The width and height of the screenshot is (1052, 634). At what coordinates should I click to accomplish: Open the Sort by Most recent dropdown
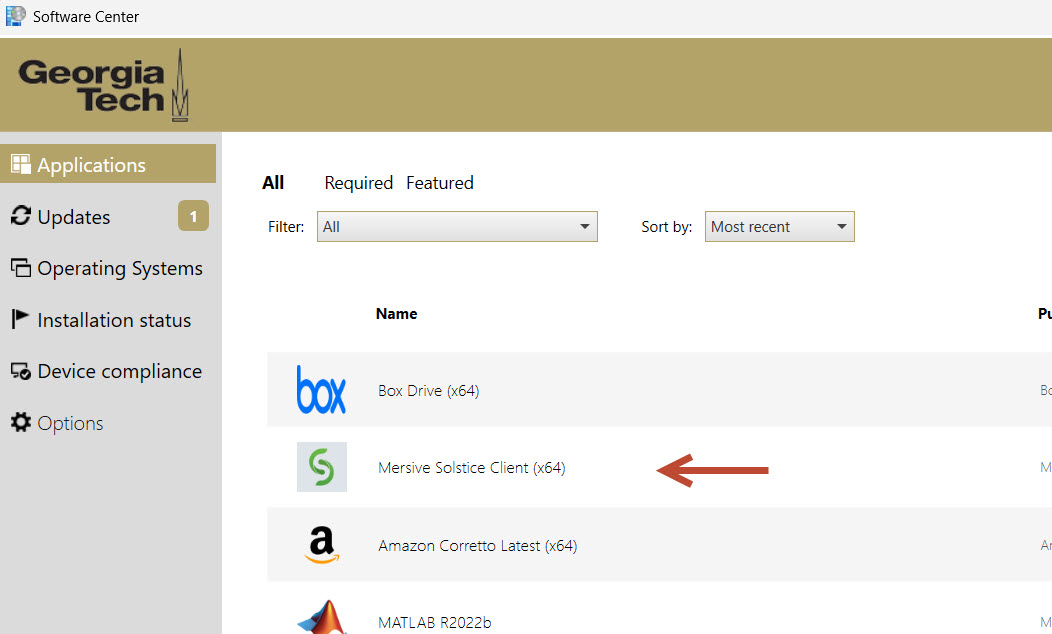point(780,227)
